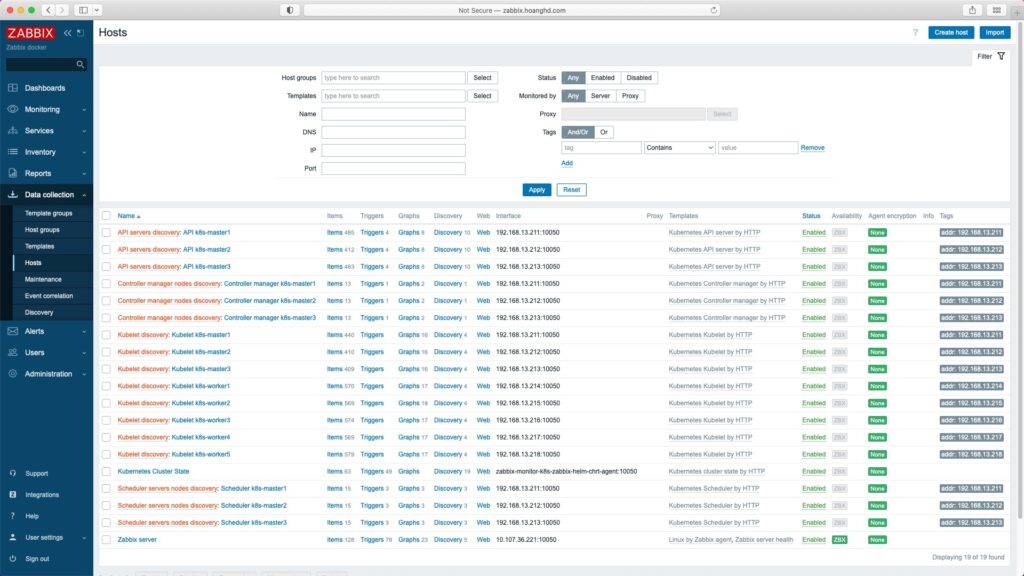1024x576 pixels.
Task: Check the API k8s-master1 host checkbox
Action: coord(106,232)
